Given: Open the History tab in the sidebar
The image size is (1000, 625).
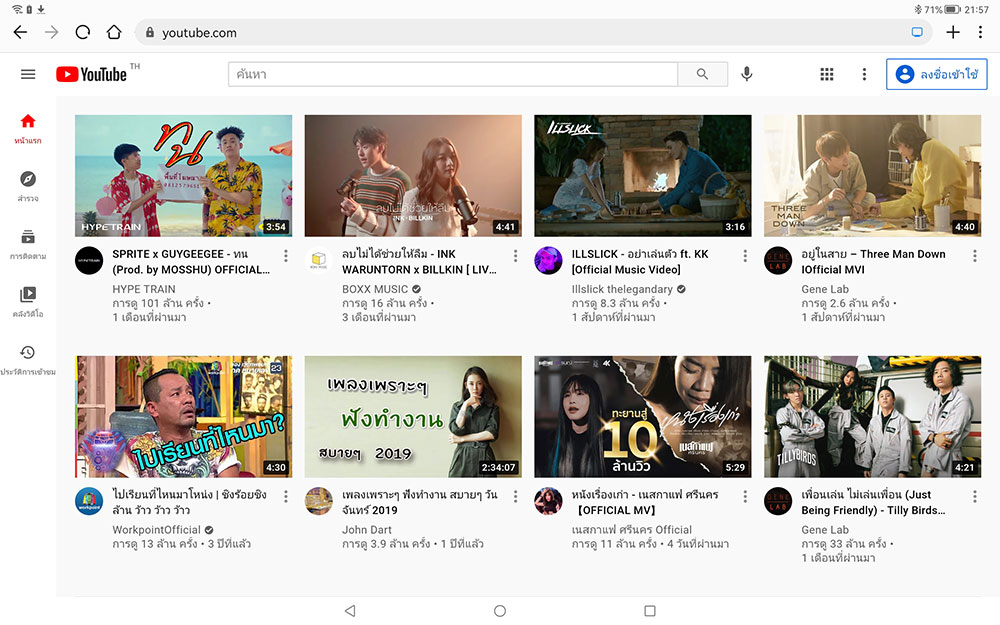Looking at the screenshot, I should [28, 359].
